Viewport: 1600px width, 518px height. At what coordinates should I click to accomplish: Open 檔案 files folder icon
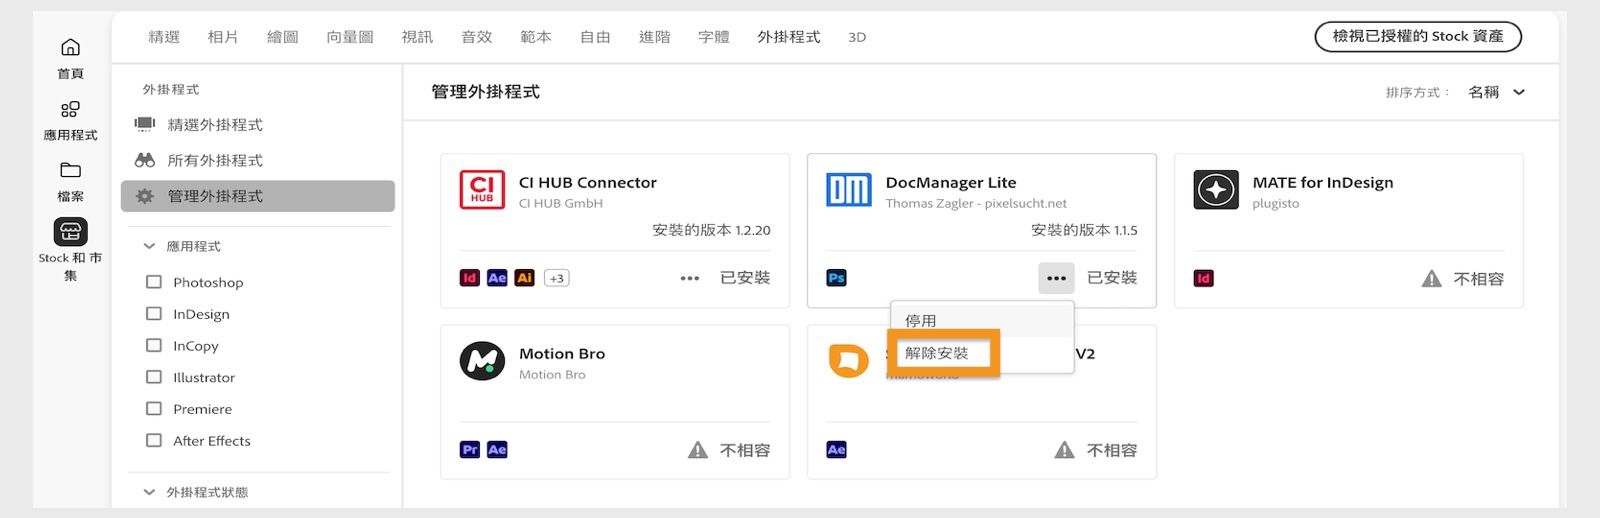click(x=70, y=170)
